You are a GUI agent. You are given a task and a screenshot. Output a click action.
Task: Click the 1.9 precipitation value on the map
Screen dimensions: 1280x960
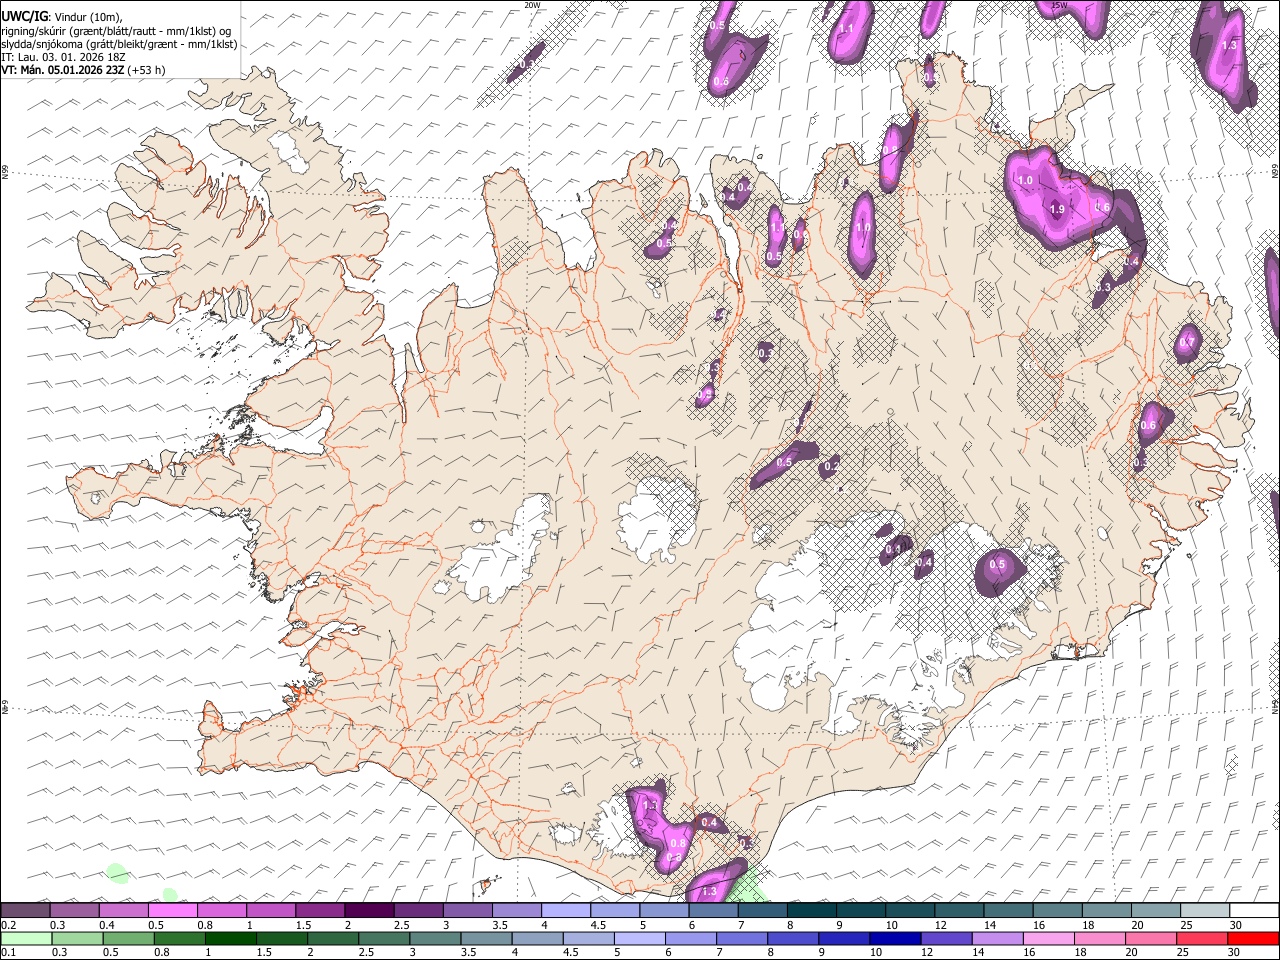point(1057,210)
